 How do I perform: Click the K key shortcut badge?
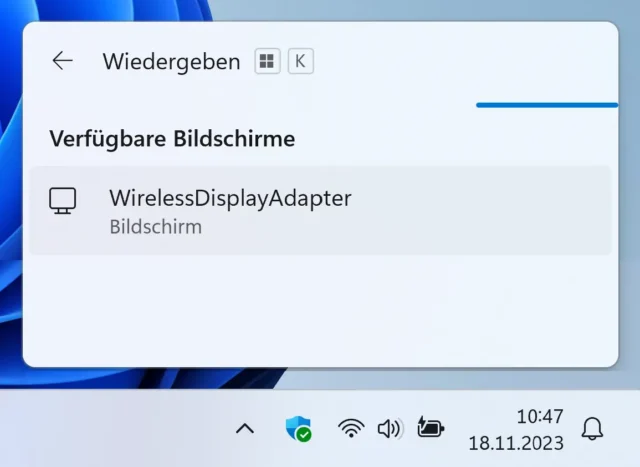coord(300,61)
